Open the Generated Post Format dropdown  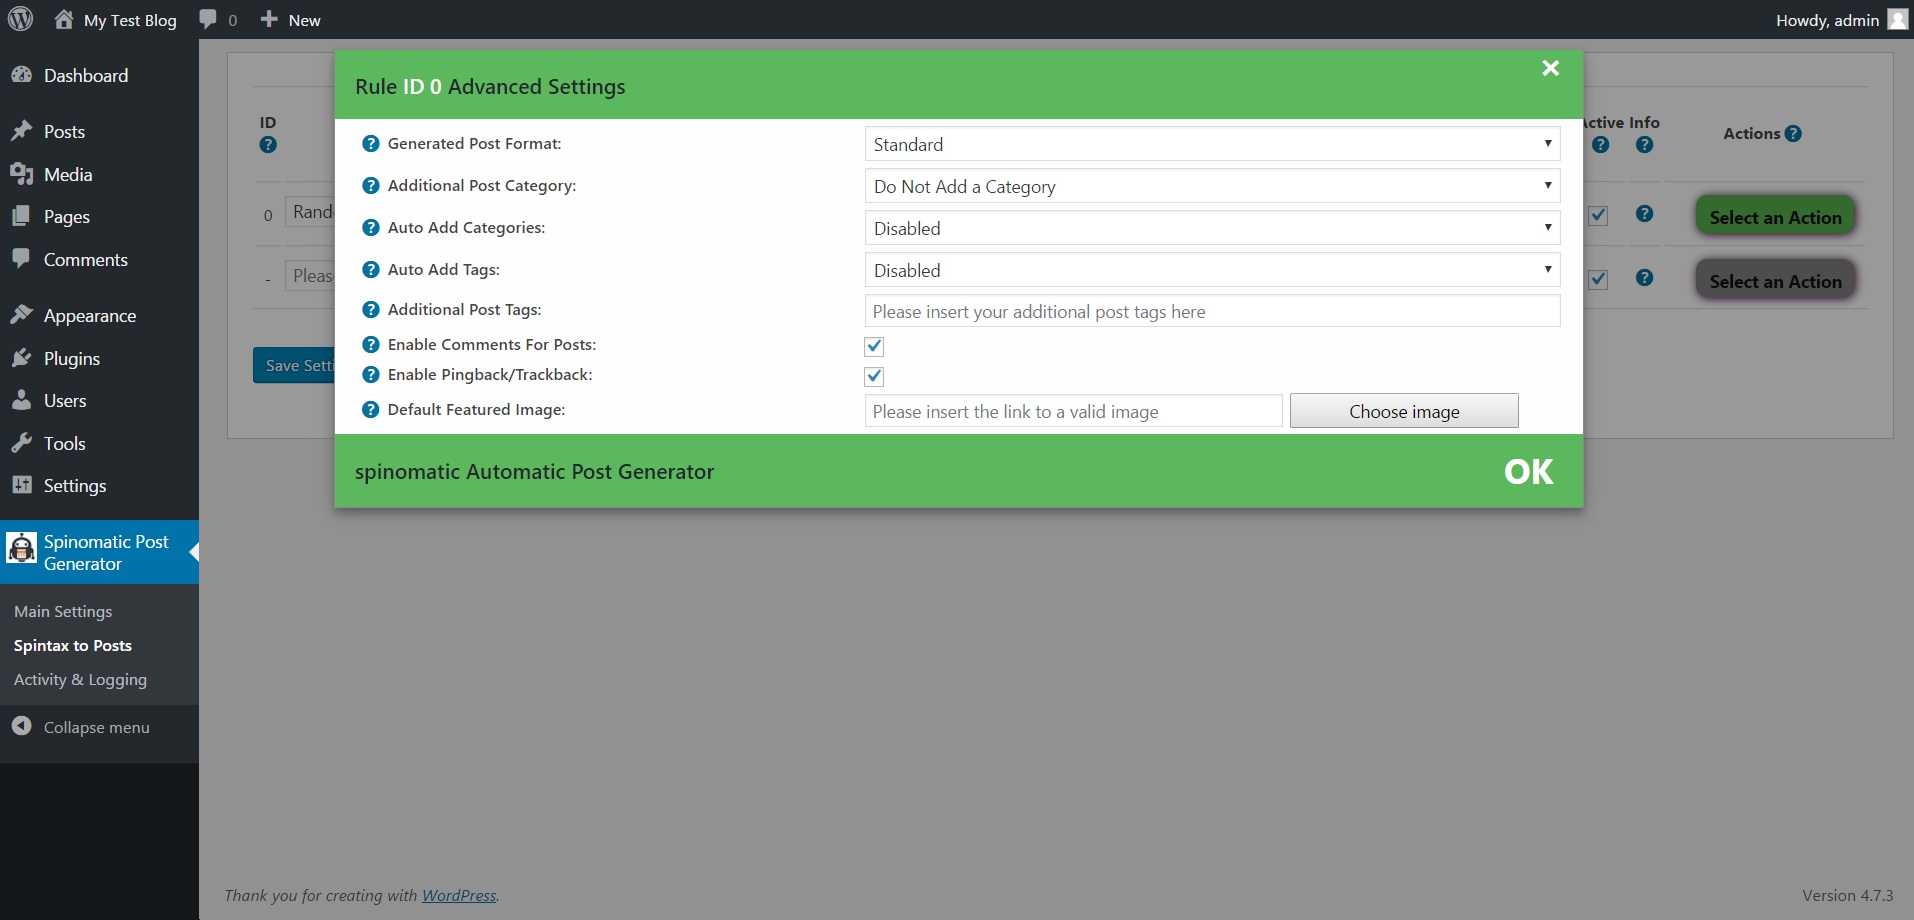coord(1210,143)
